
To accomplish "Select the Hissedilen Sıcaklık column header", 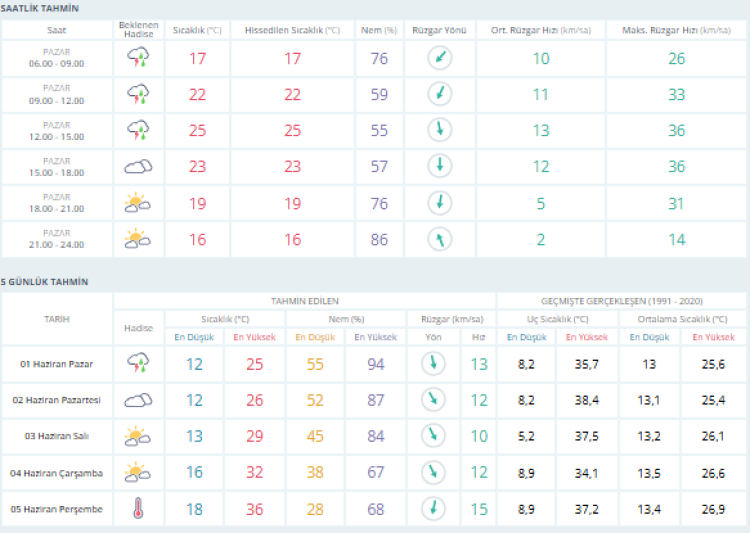I will (x=292, y=30).
